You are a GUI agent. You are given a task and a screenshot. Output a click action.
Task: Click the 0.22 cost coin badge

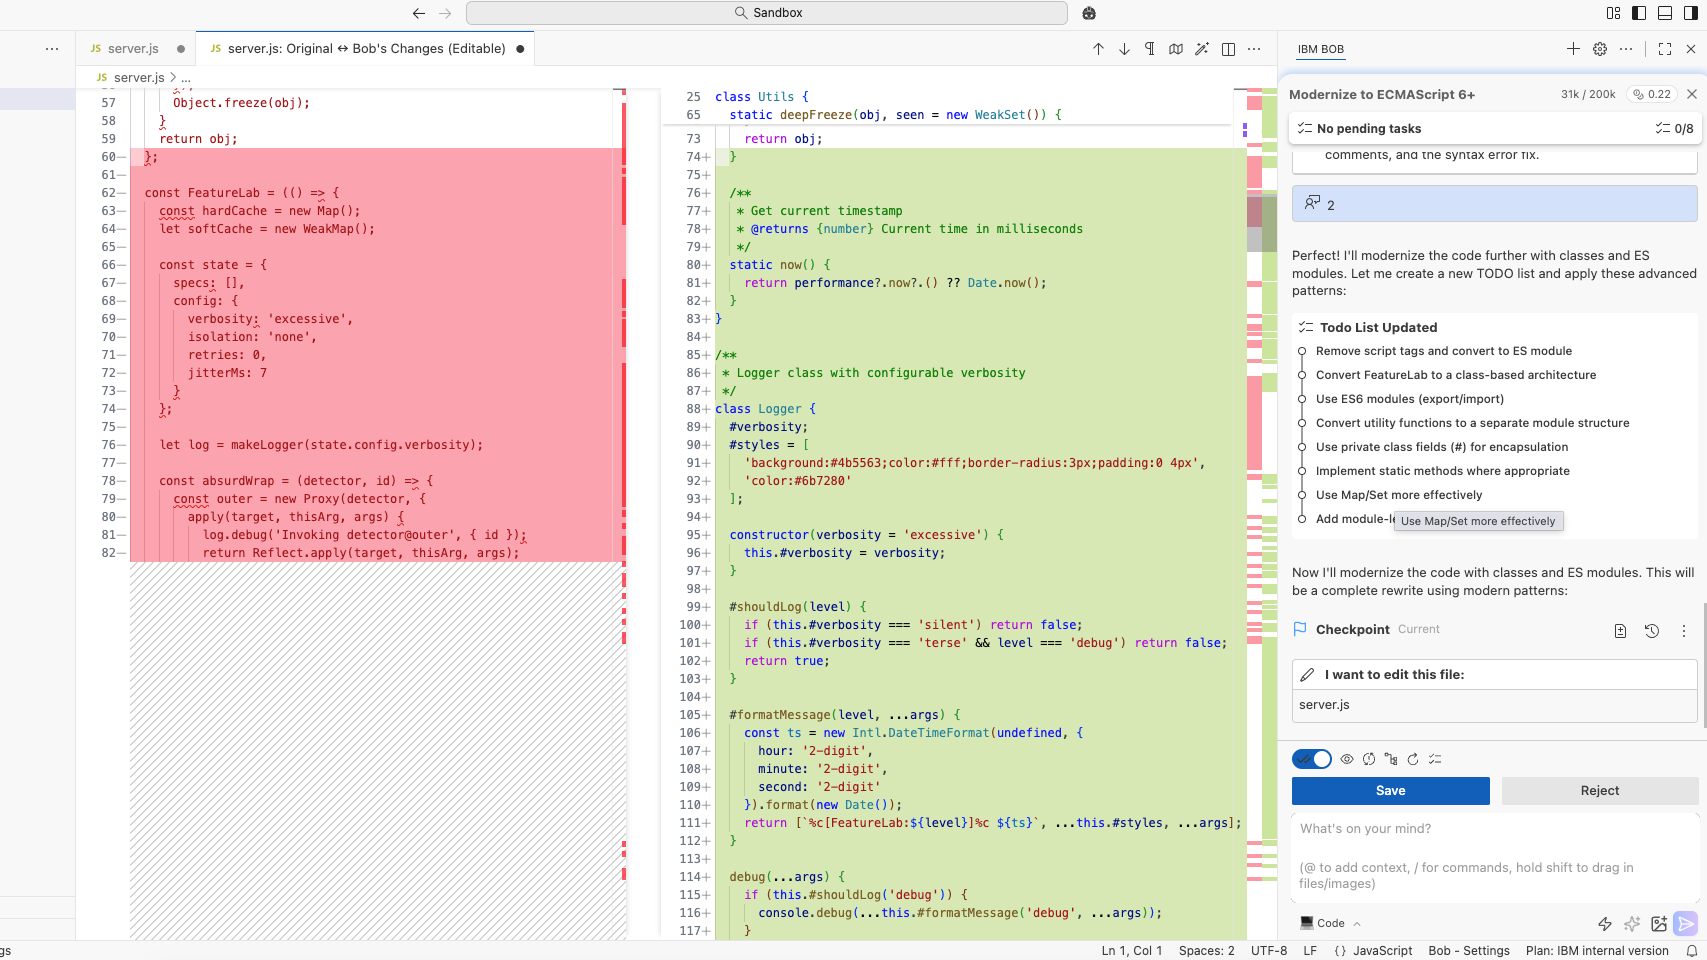pos(1652,94)
